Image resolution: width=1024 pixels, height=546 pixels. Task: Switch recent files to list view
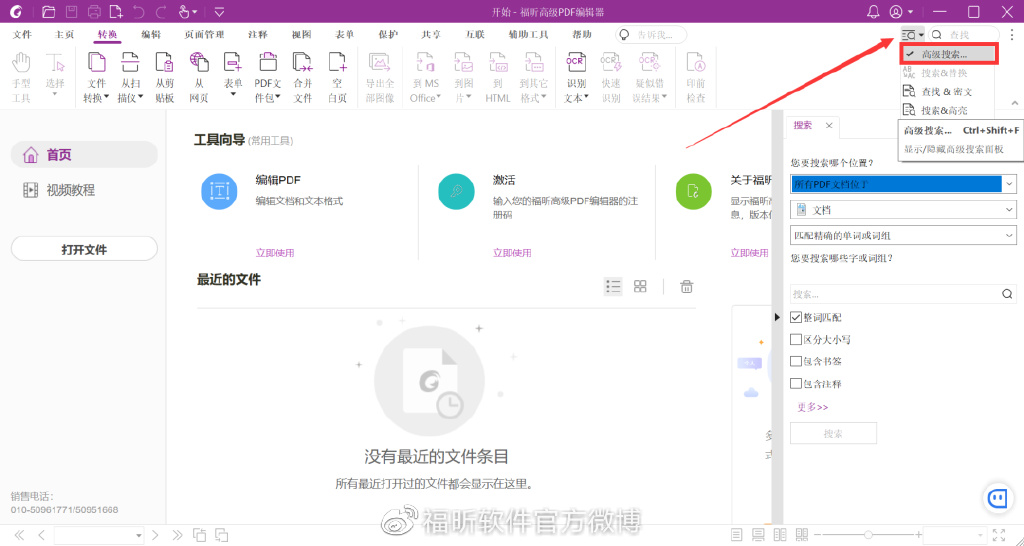[x=613, y=286]
